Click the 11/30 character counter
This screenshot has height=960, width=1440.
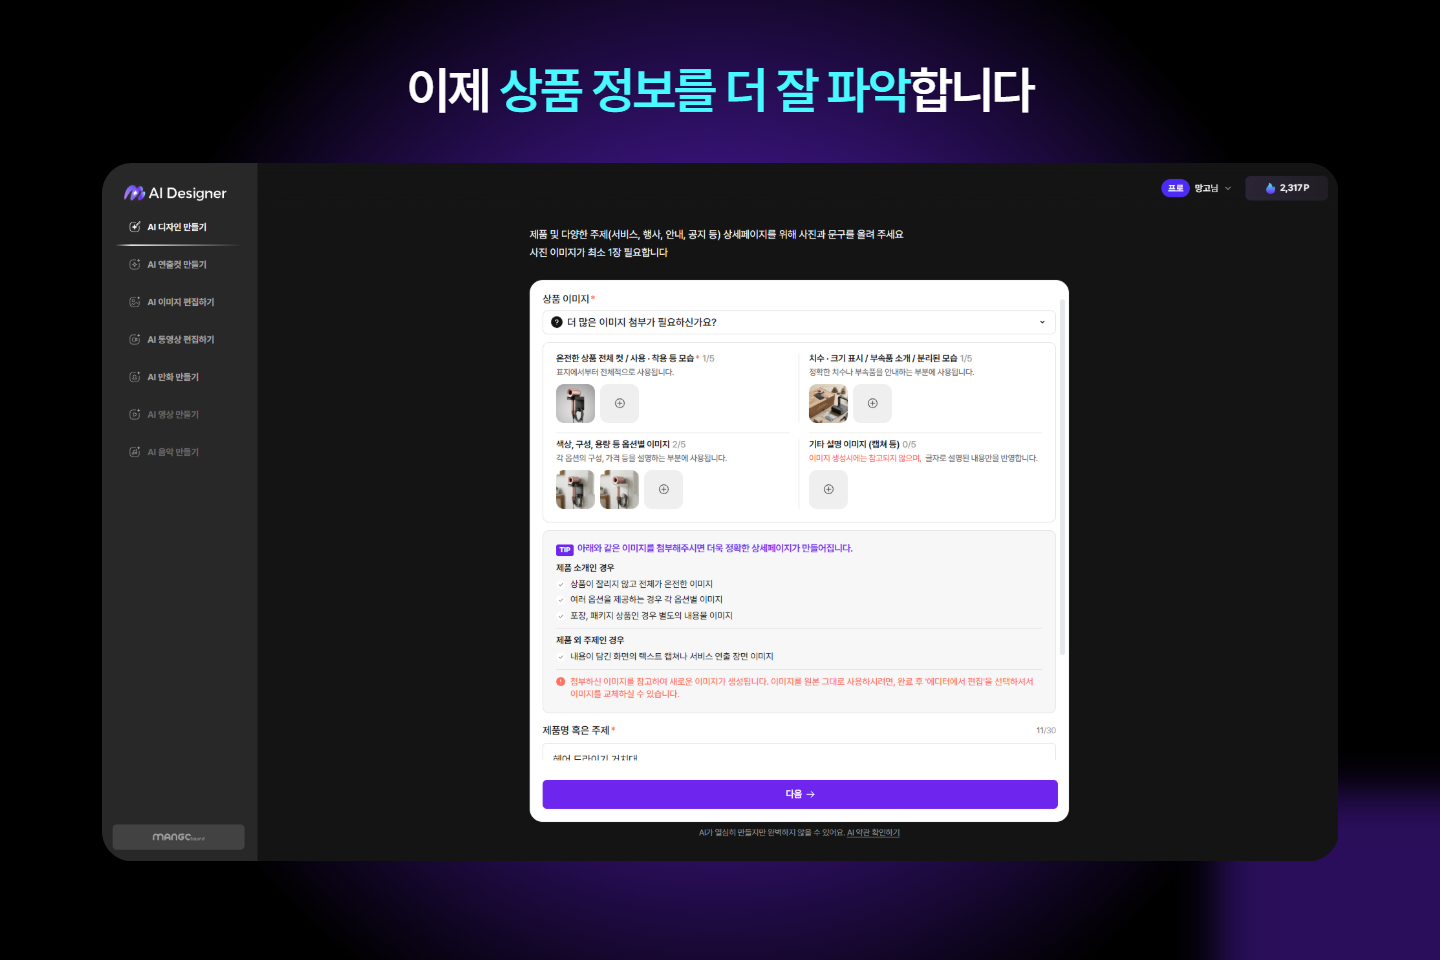[1046, 731]
